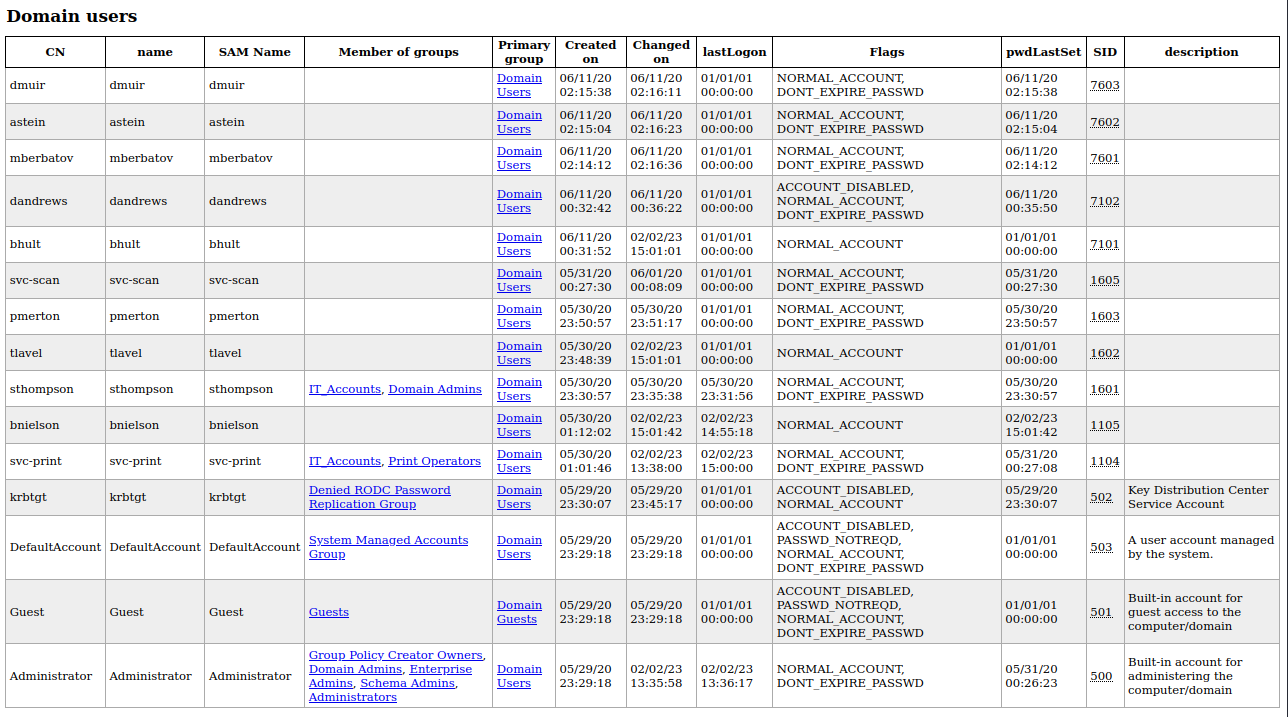Open IT_Accounts group for sthompson
Screen dimensions: 1288x717
(345, 389)
